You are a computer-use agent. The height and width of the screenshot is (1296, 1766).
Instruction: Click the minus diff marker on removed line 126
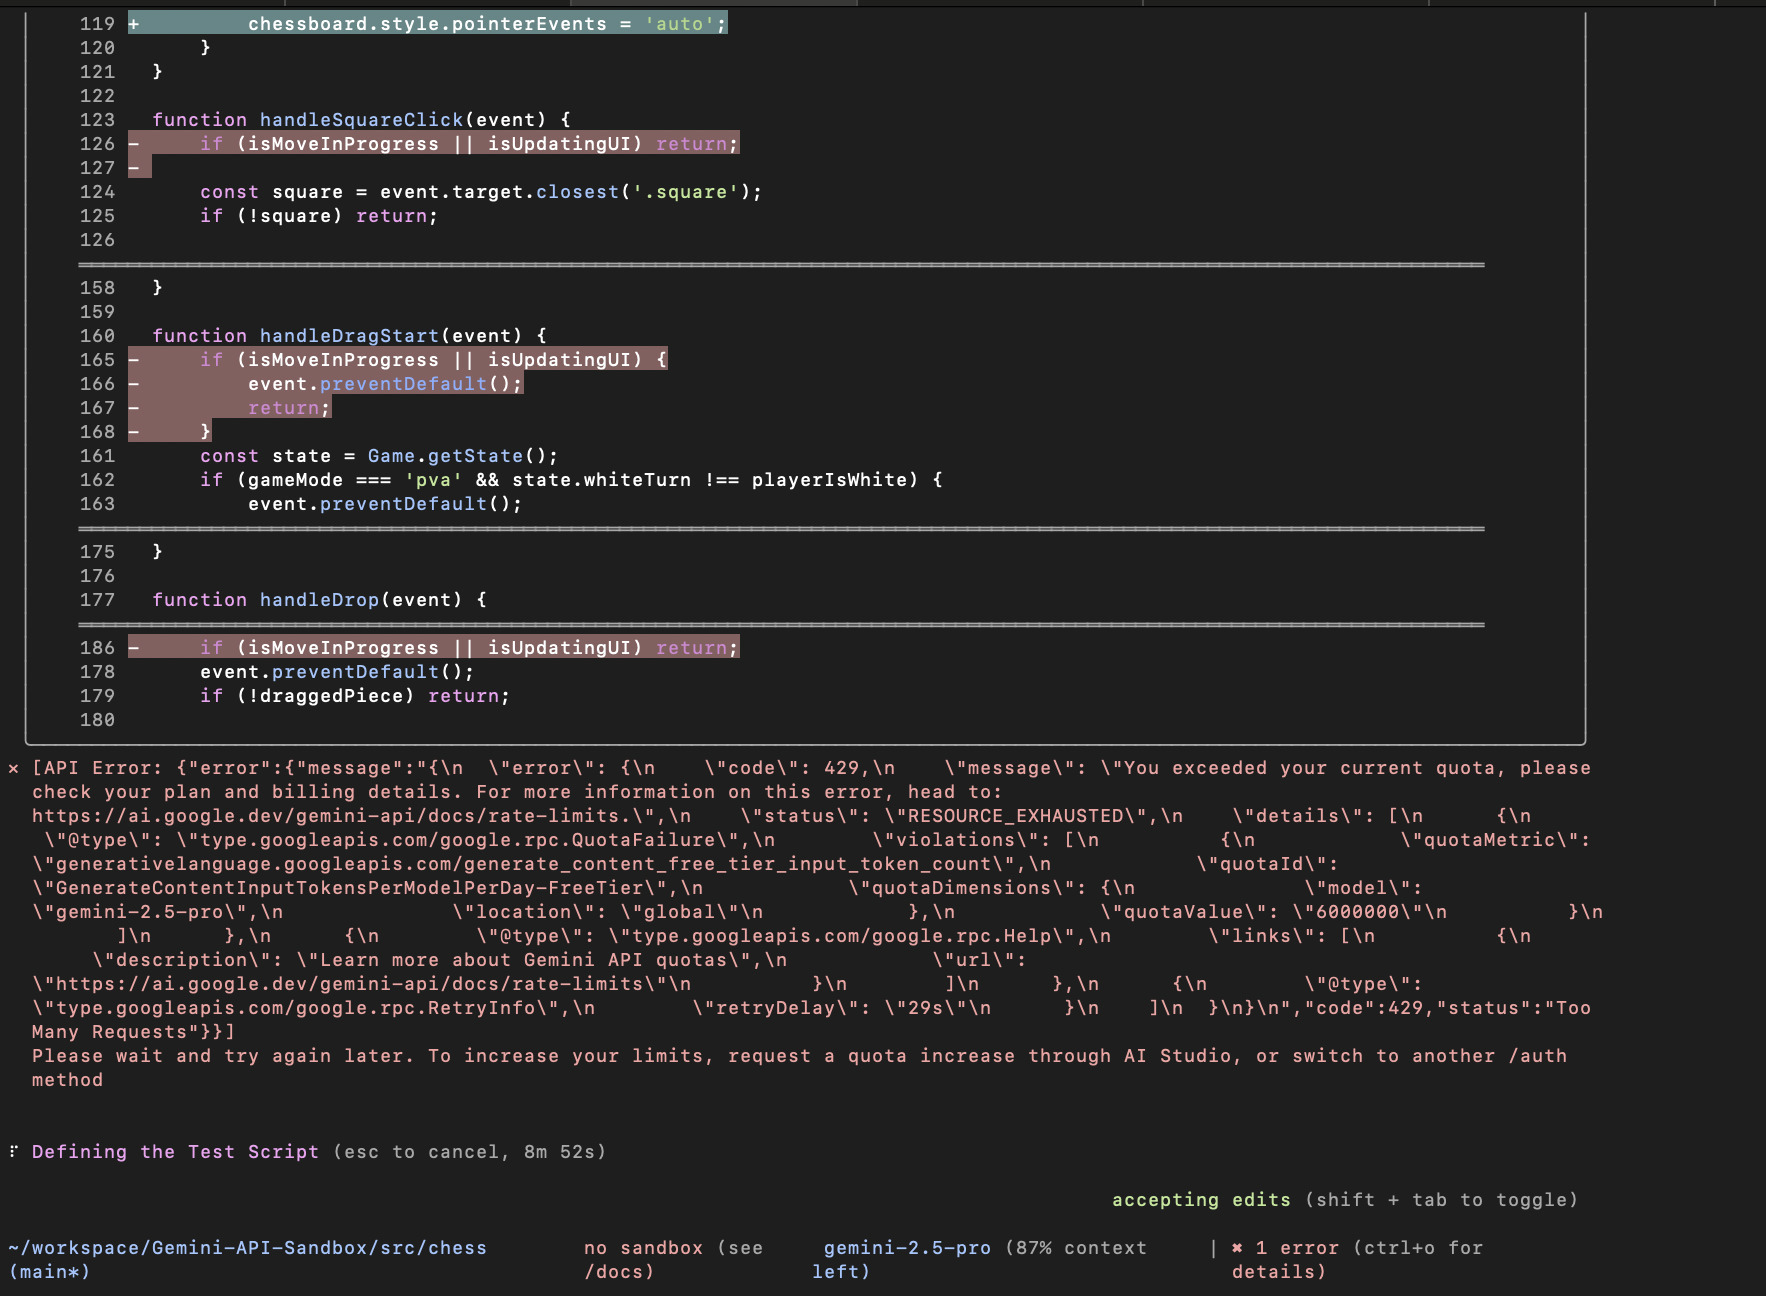(x=134, y=144)
